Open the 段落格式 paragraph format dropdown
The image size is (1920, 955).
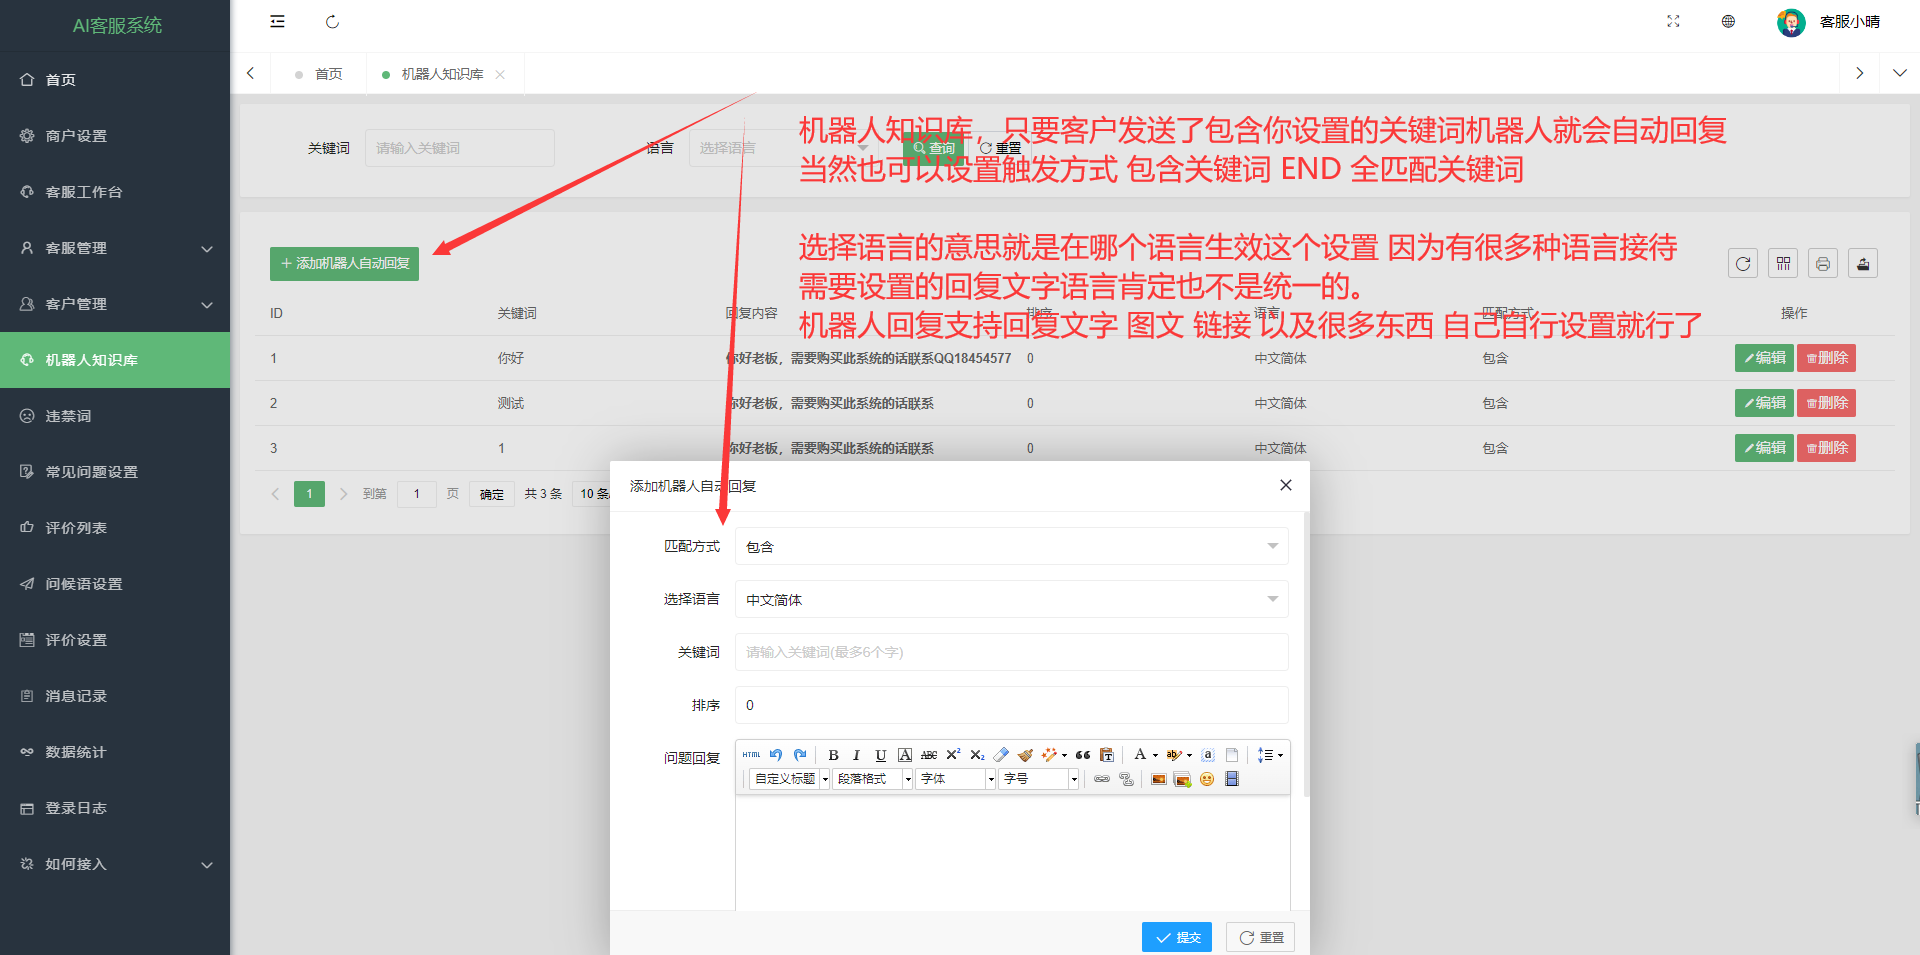click(x=872, y=779)
